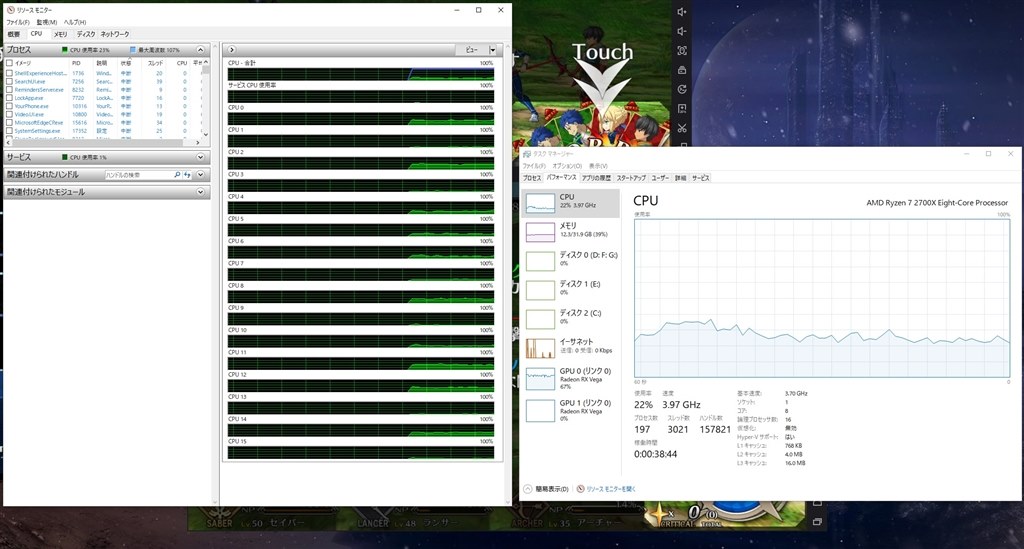This screenshot has width=1024, height=549.
Task: Open オプション(O) menu in Task Manager
Action: tap(568, 166)
